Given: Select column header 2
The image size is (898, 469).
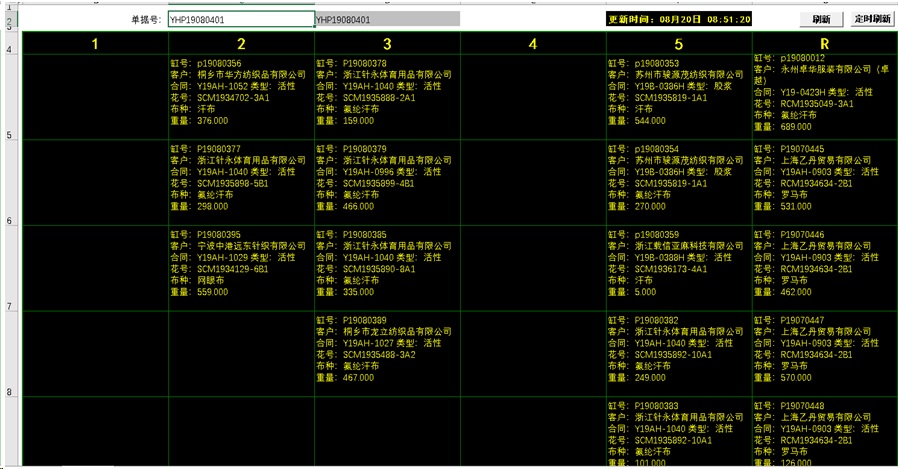Looking at the screenshot, I should [x=241, y=43].
